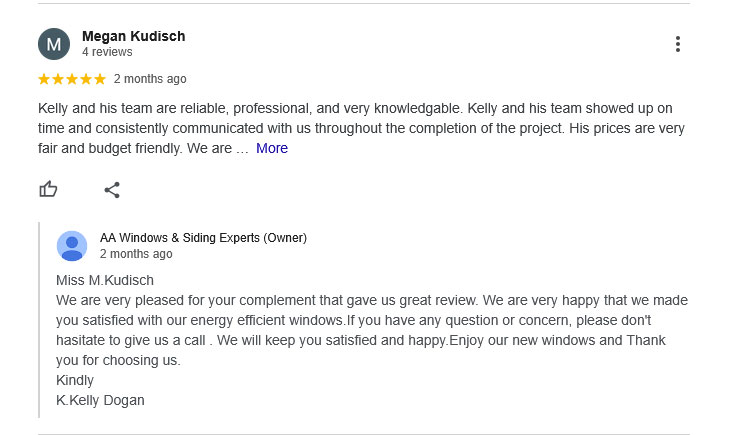Open Megan Kudisch's reviewer profile name
This screenshot has height=435, width=734.
(133, 36)
